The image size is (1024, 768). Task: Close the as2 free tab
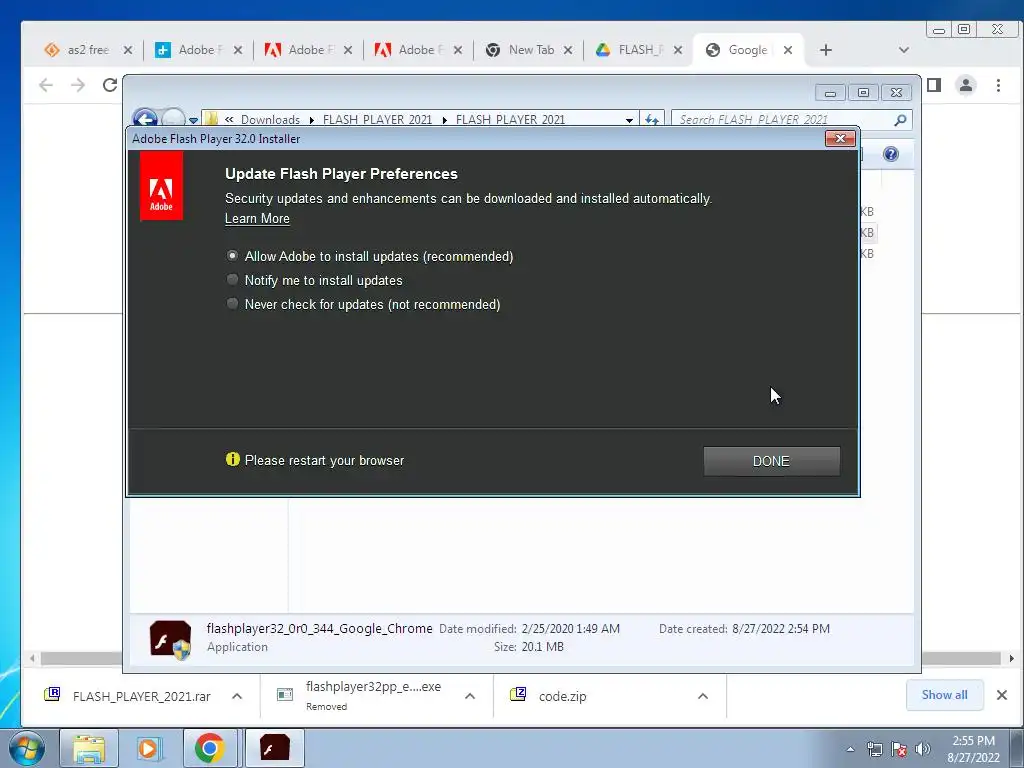pos(128,50)
